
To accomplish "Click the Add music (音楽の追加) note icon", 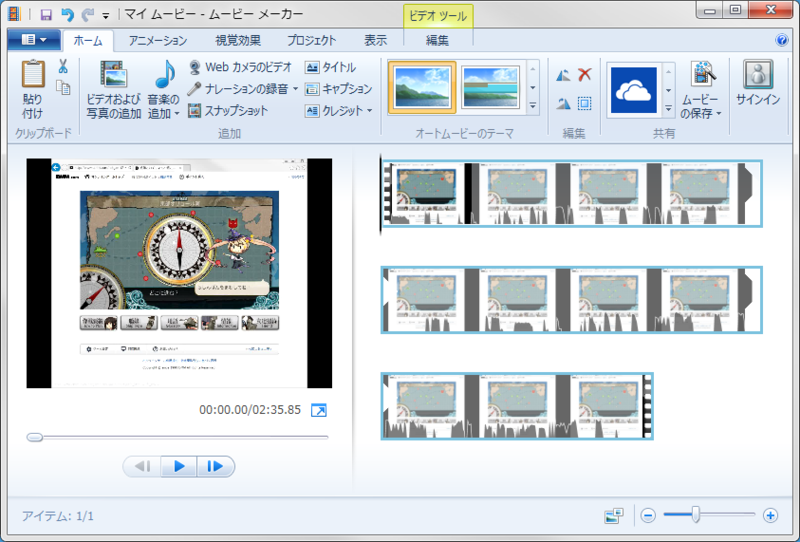I will (x=164, y=75).
